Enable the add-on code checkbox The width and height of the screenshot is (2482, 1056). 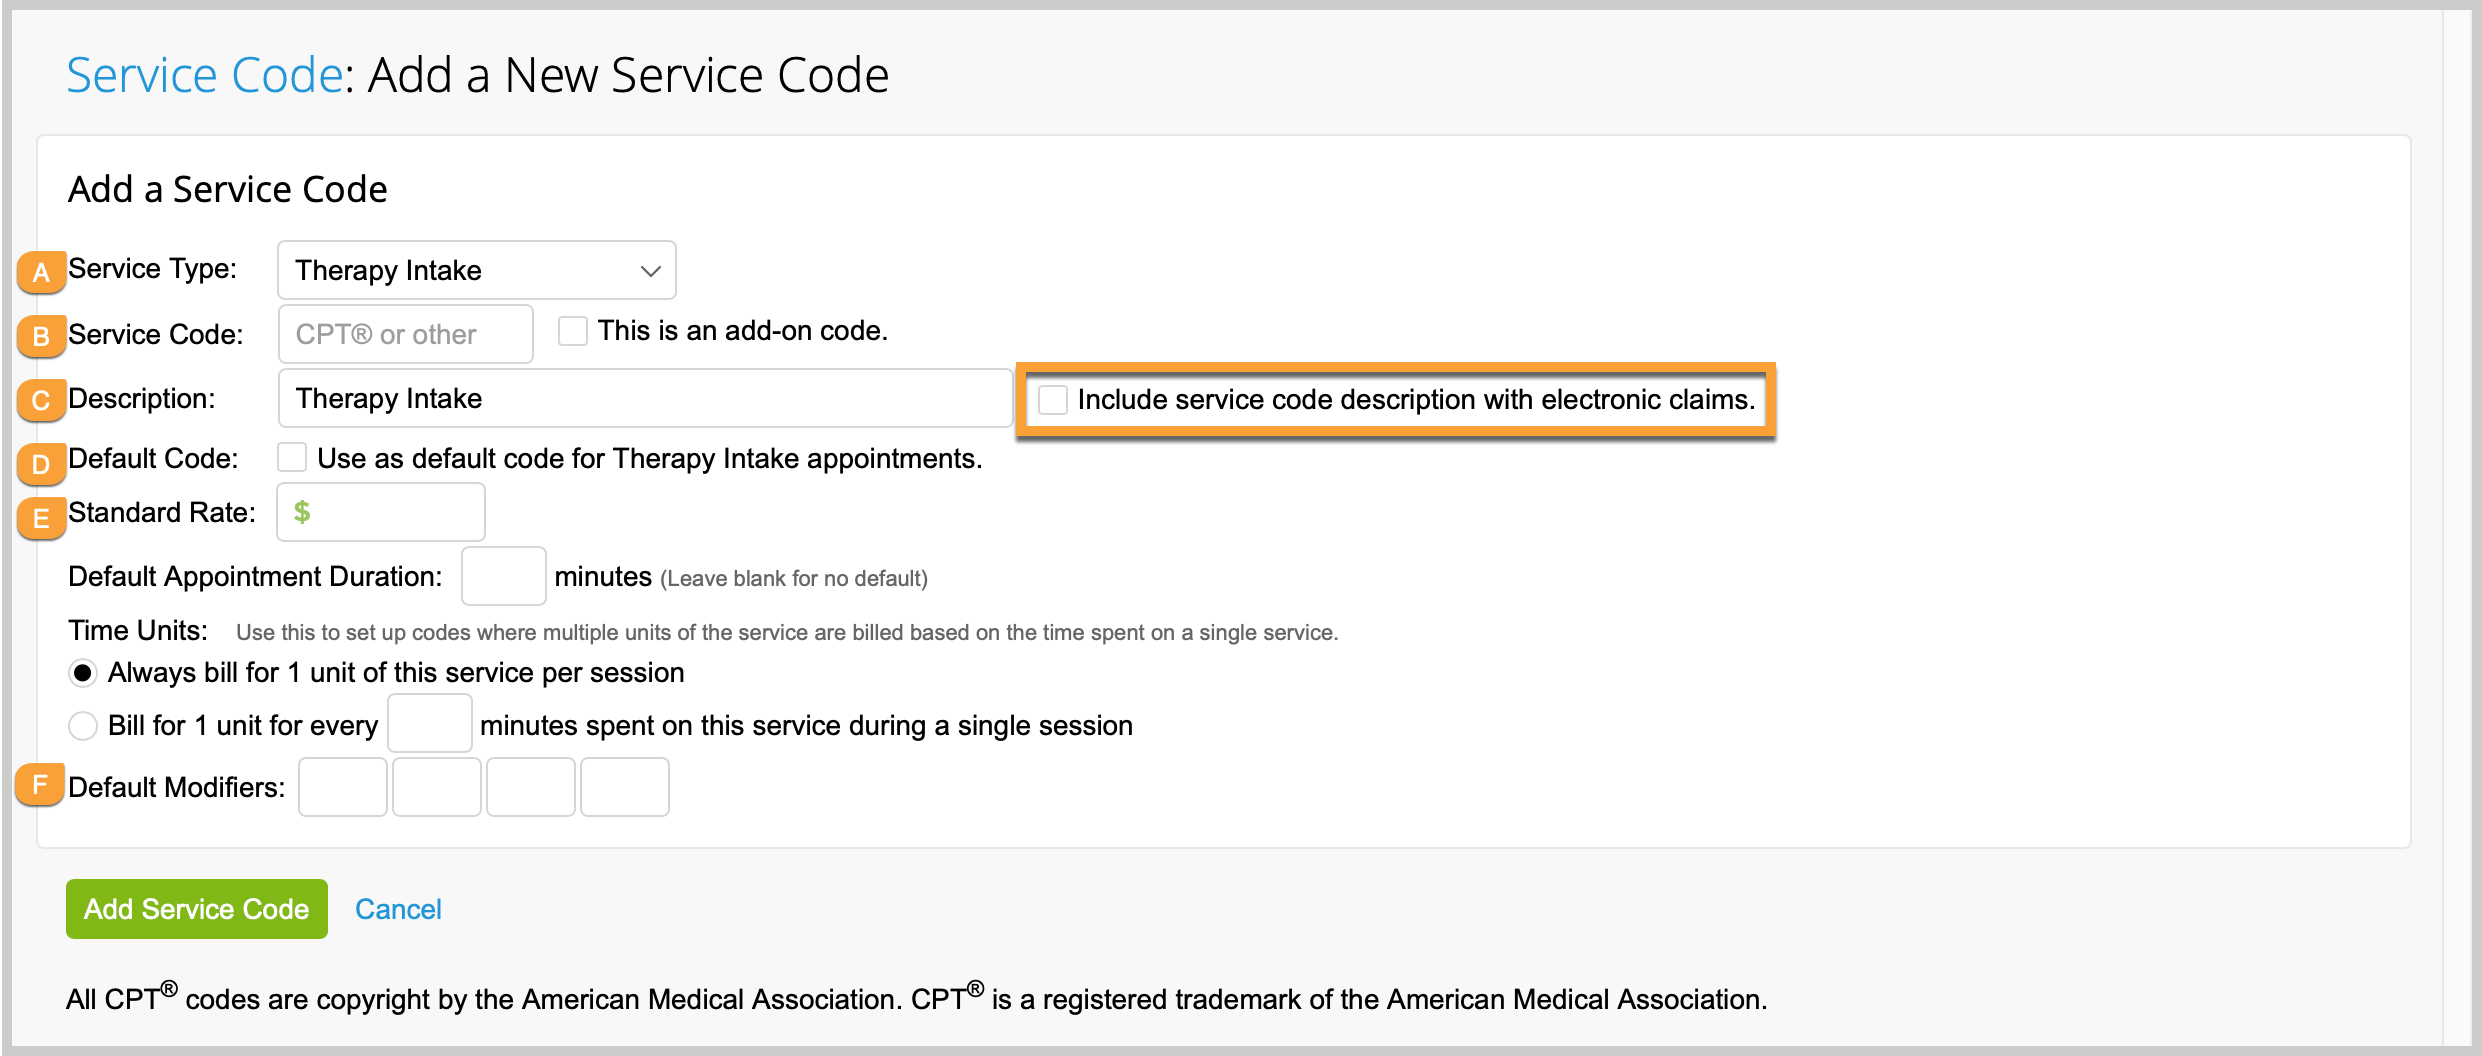coord(573,331)
